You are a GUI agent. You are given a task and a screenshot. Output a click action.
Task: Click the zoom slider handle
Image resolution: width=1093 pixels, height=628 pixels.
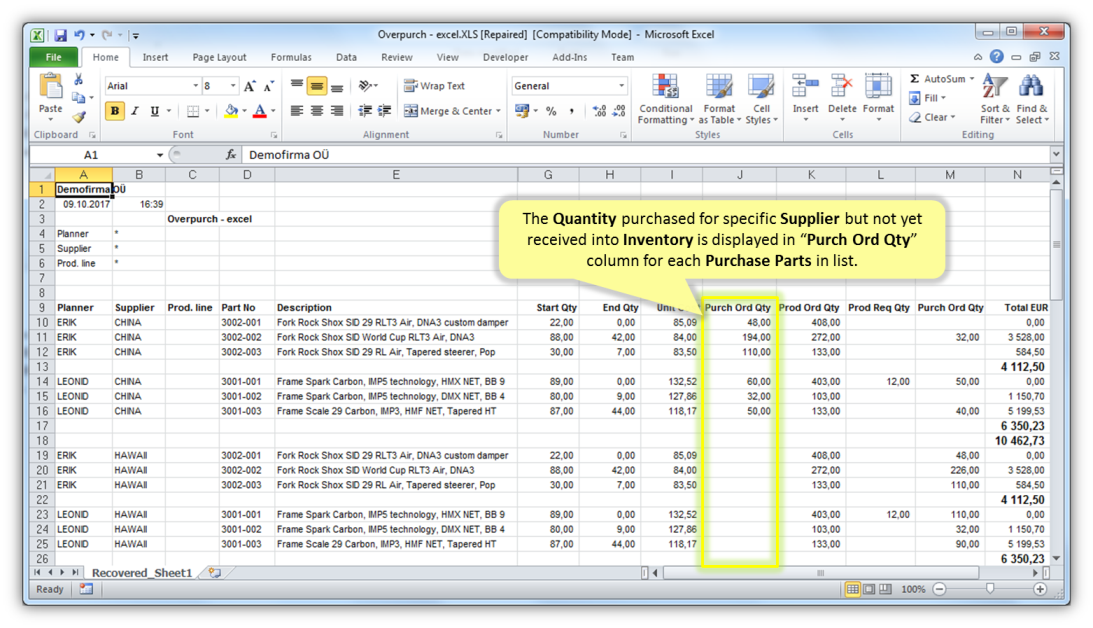[990, 589]
